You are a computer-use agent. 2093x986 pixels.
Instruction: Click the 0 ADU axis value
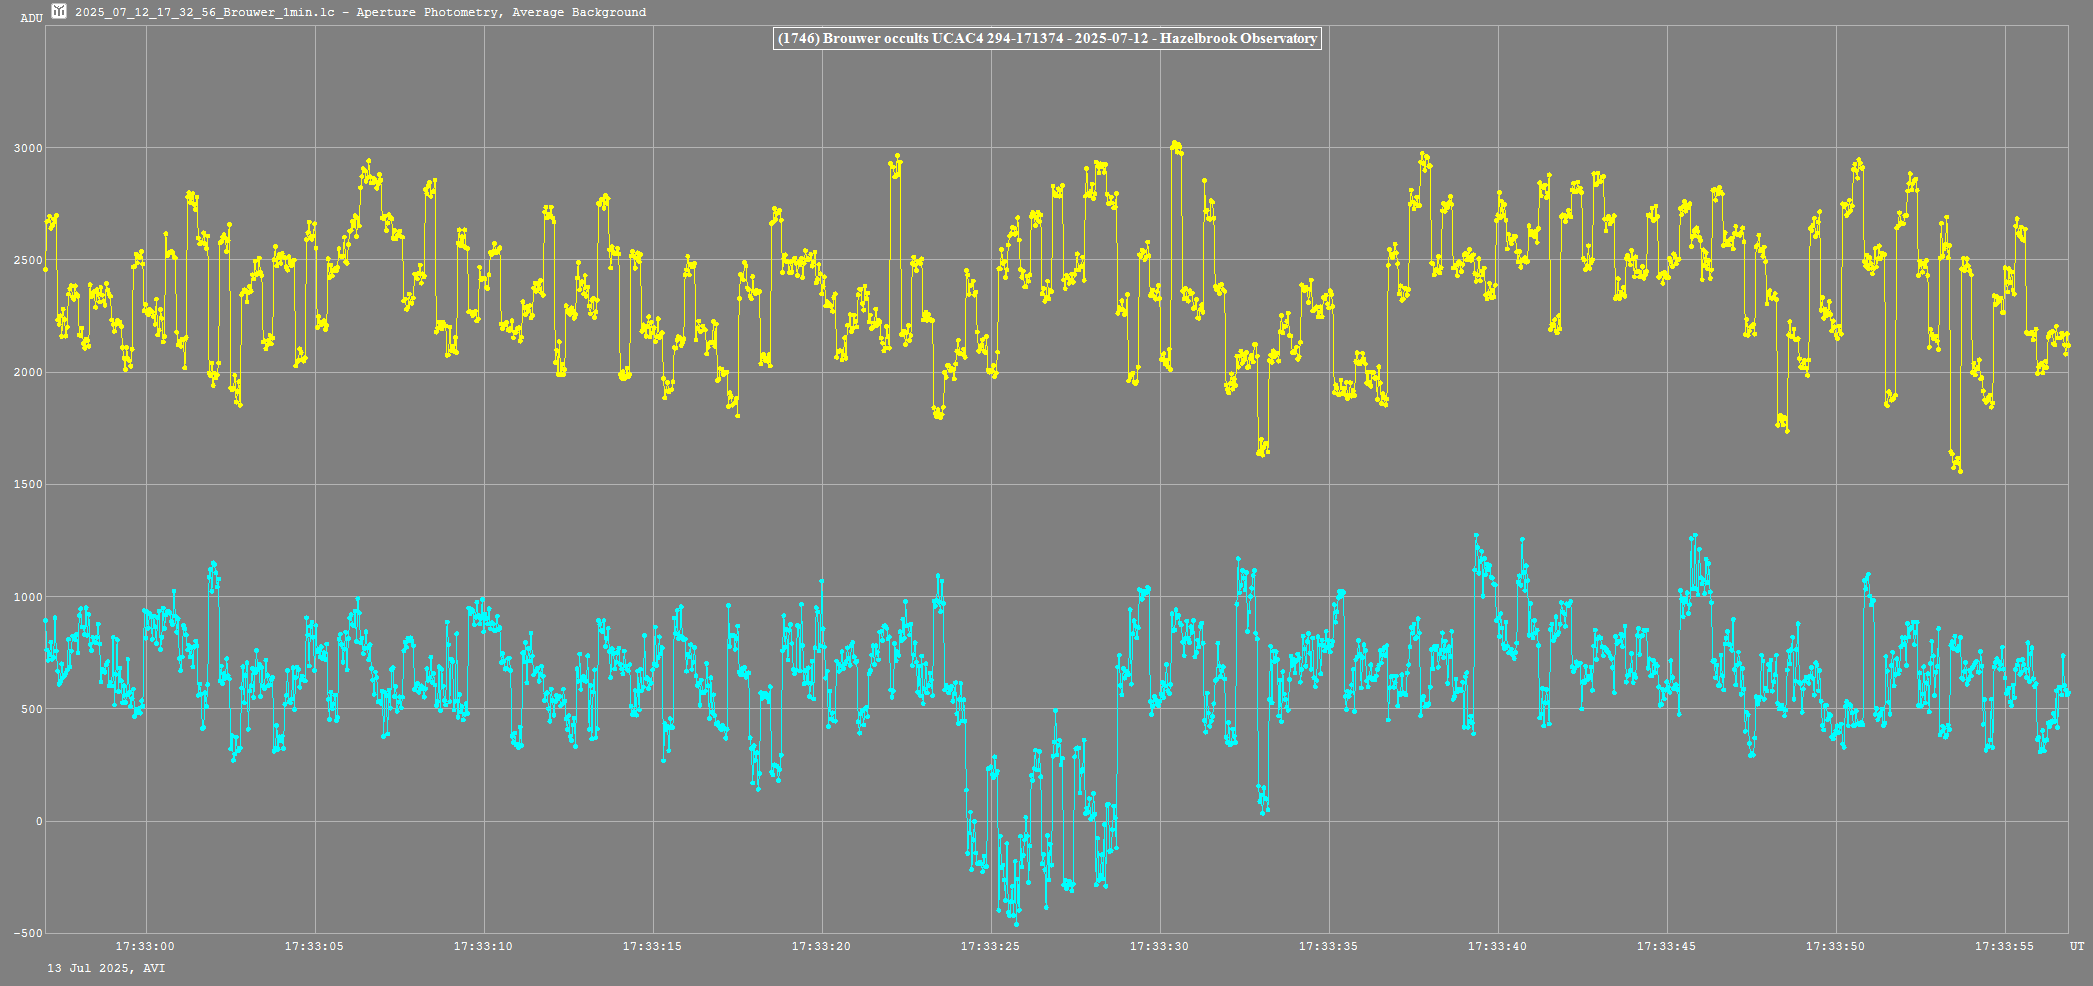point(39,822)
